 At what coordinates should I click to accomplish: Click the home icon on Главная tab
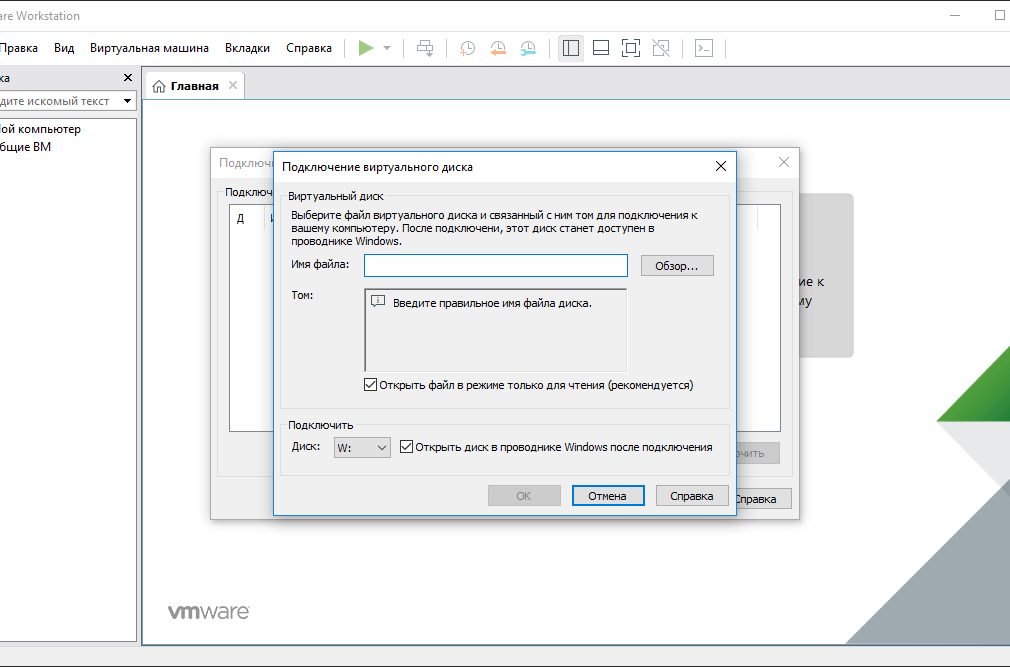(159, 86)
